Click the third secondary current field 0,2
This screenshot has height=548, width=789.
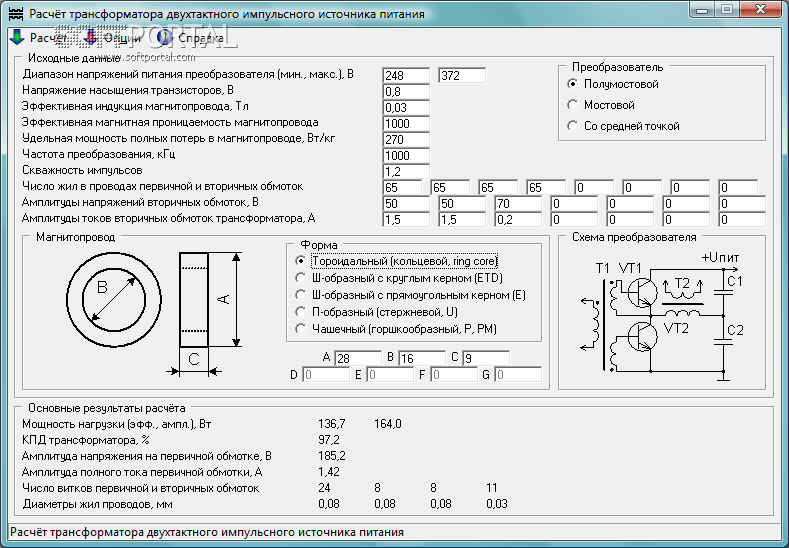point(518,220)
